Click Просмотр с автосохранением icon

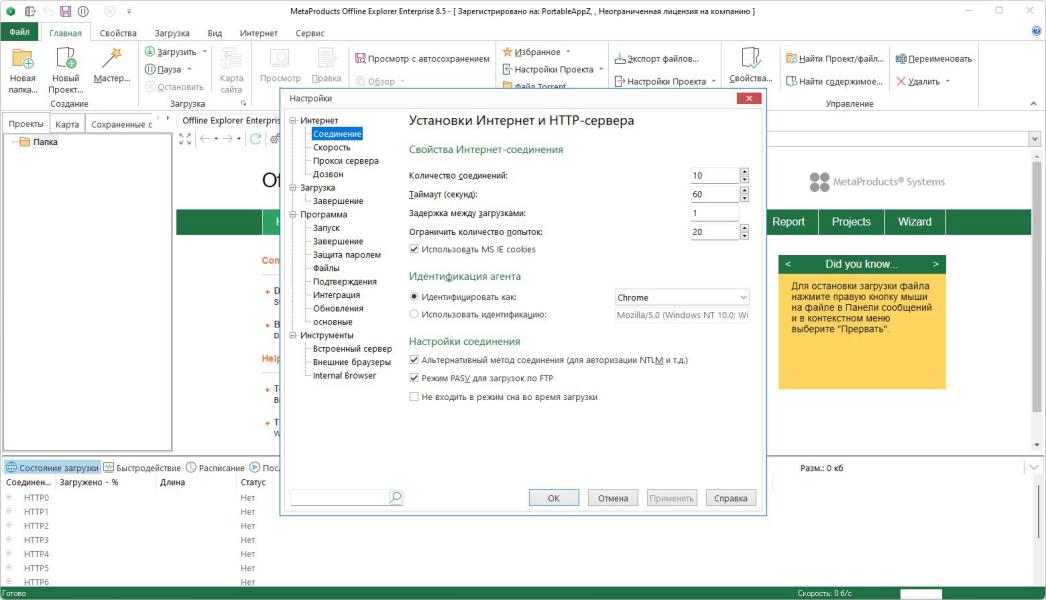point(360,59)
